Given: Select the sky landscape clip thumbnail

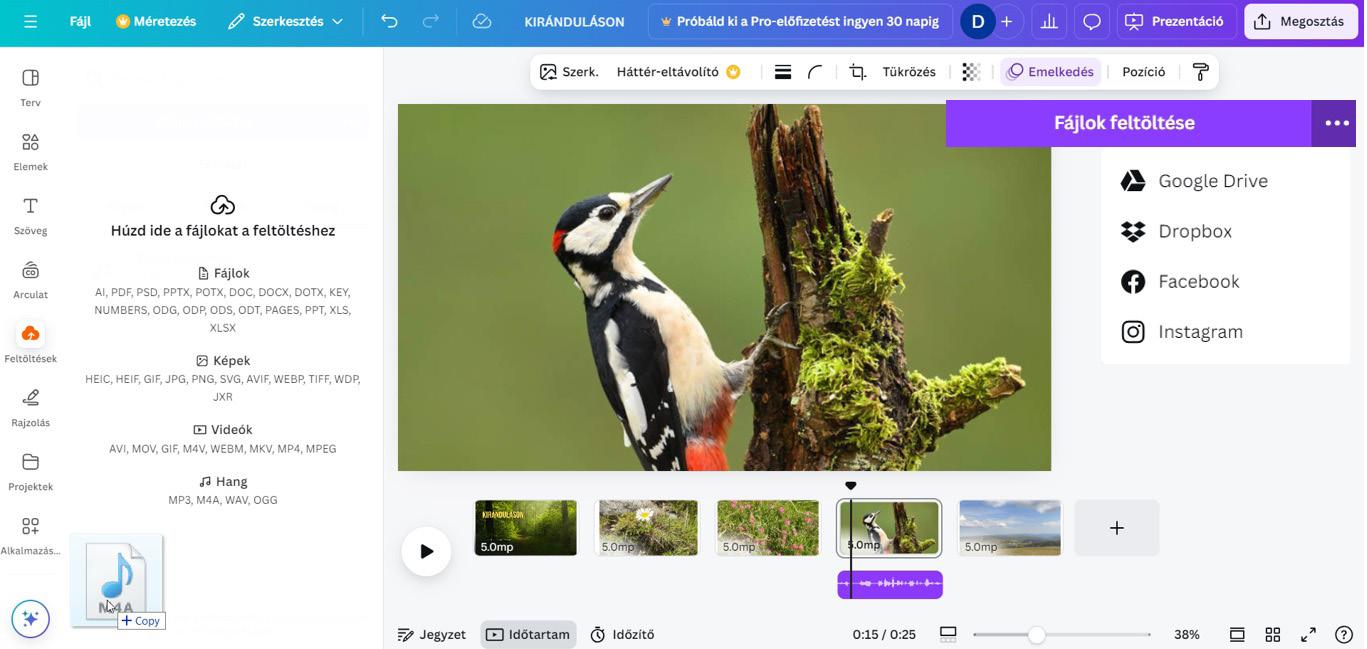Looking at the screenshot, I should click(x=1010, y=528).
